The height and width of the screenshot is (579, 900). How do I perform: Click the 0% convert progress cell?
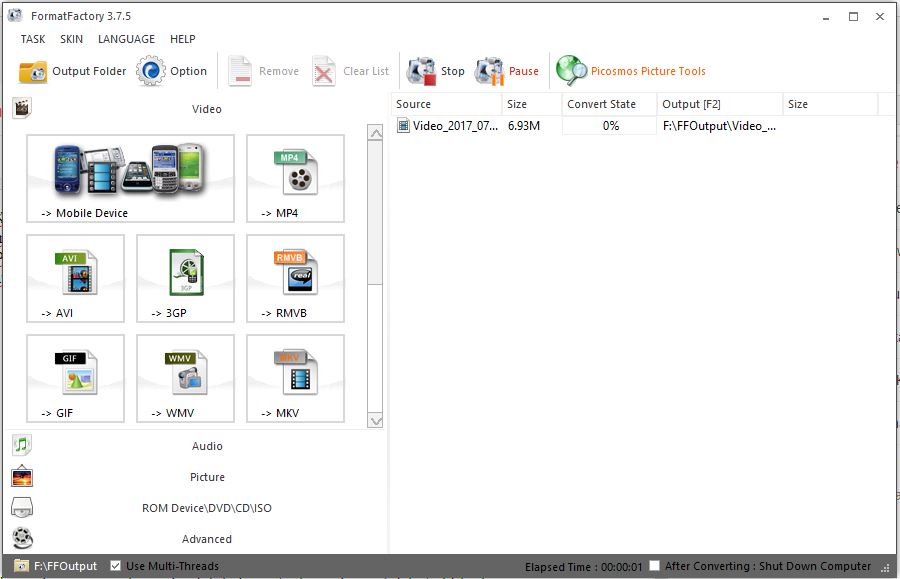click(610, 126)
